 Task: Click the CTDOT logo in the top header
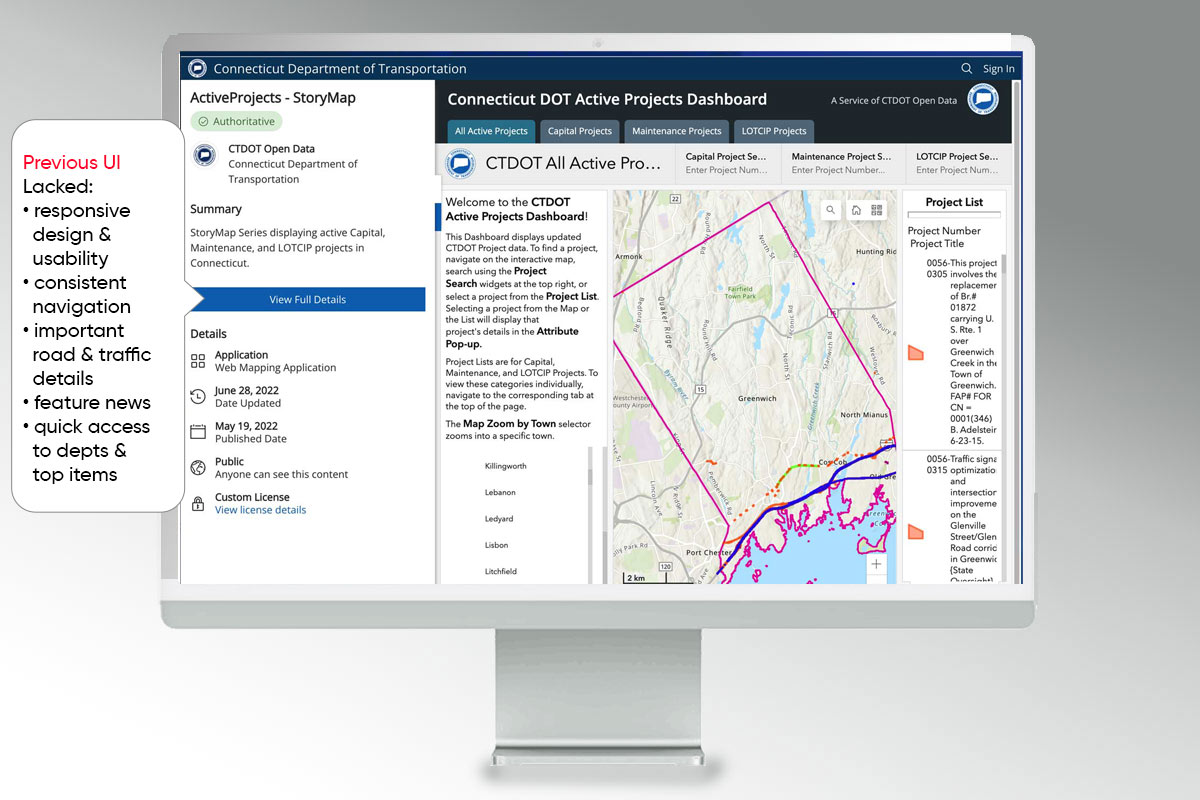197,69
